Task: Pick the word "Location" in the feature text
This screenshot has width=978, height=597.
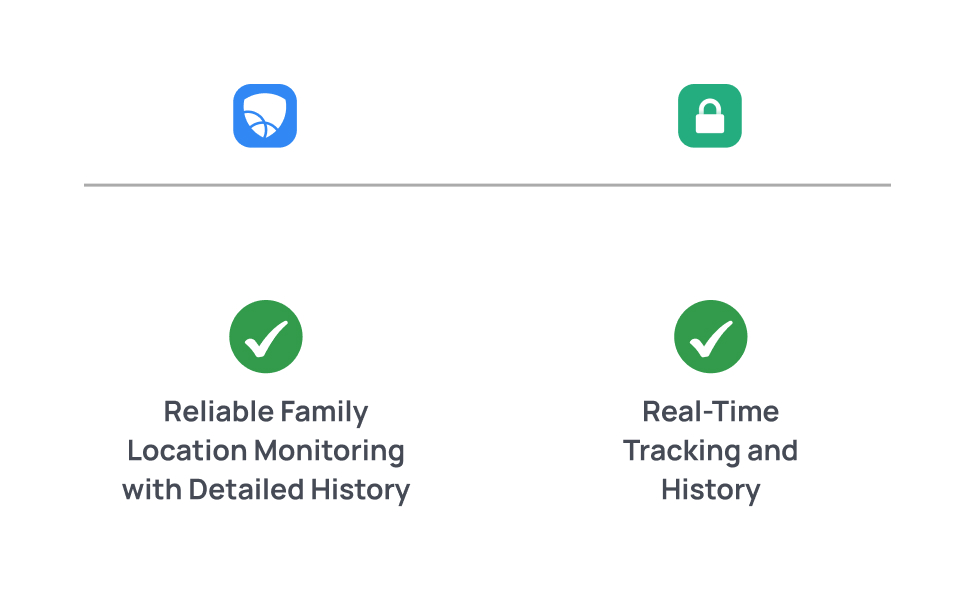Action: [187, 451]
